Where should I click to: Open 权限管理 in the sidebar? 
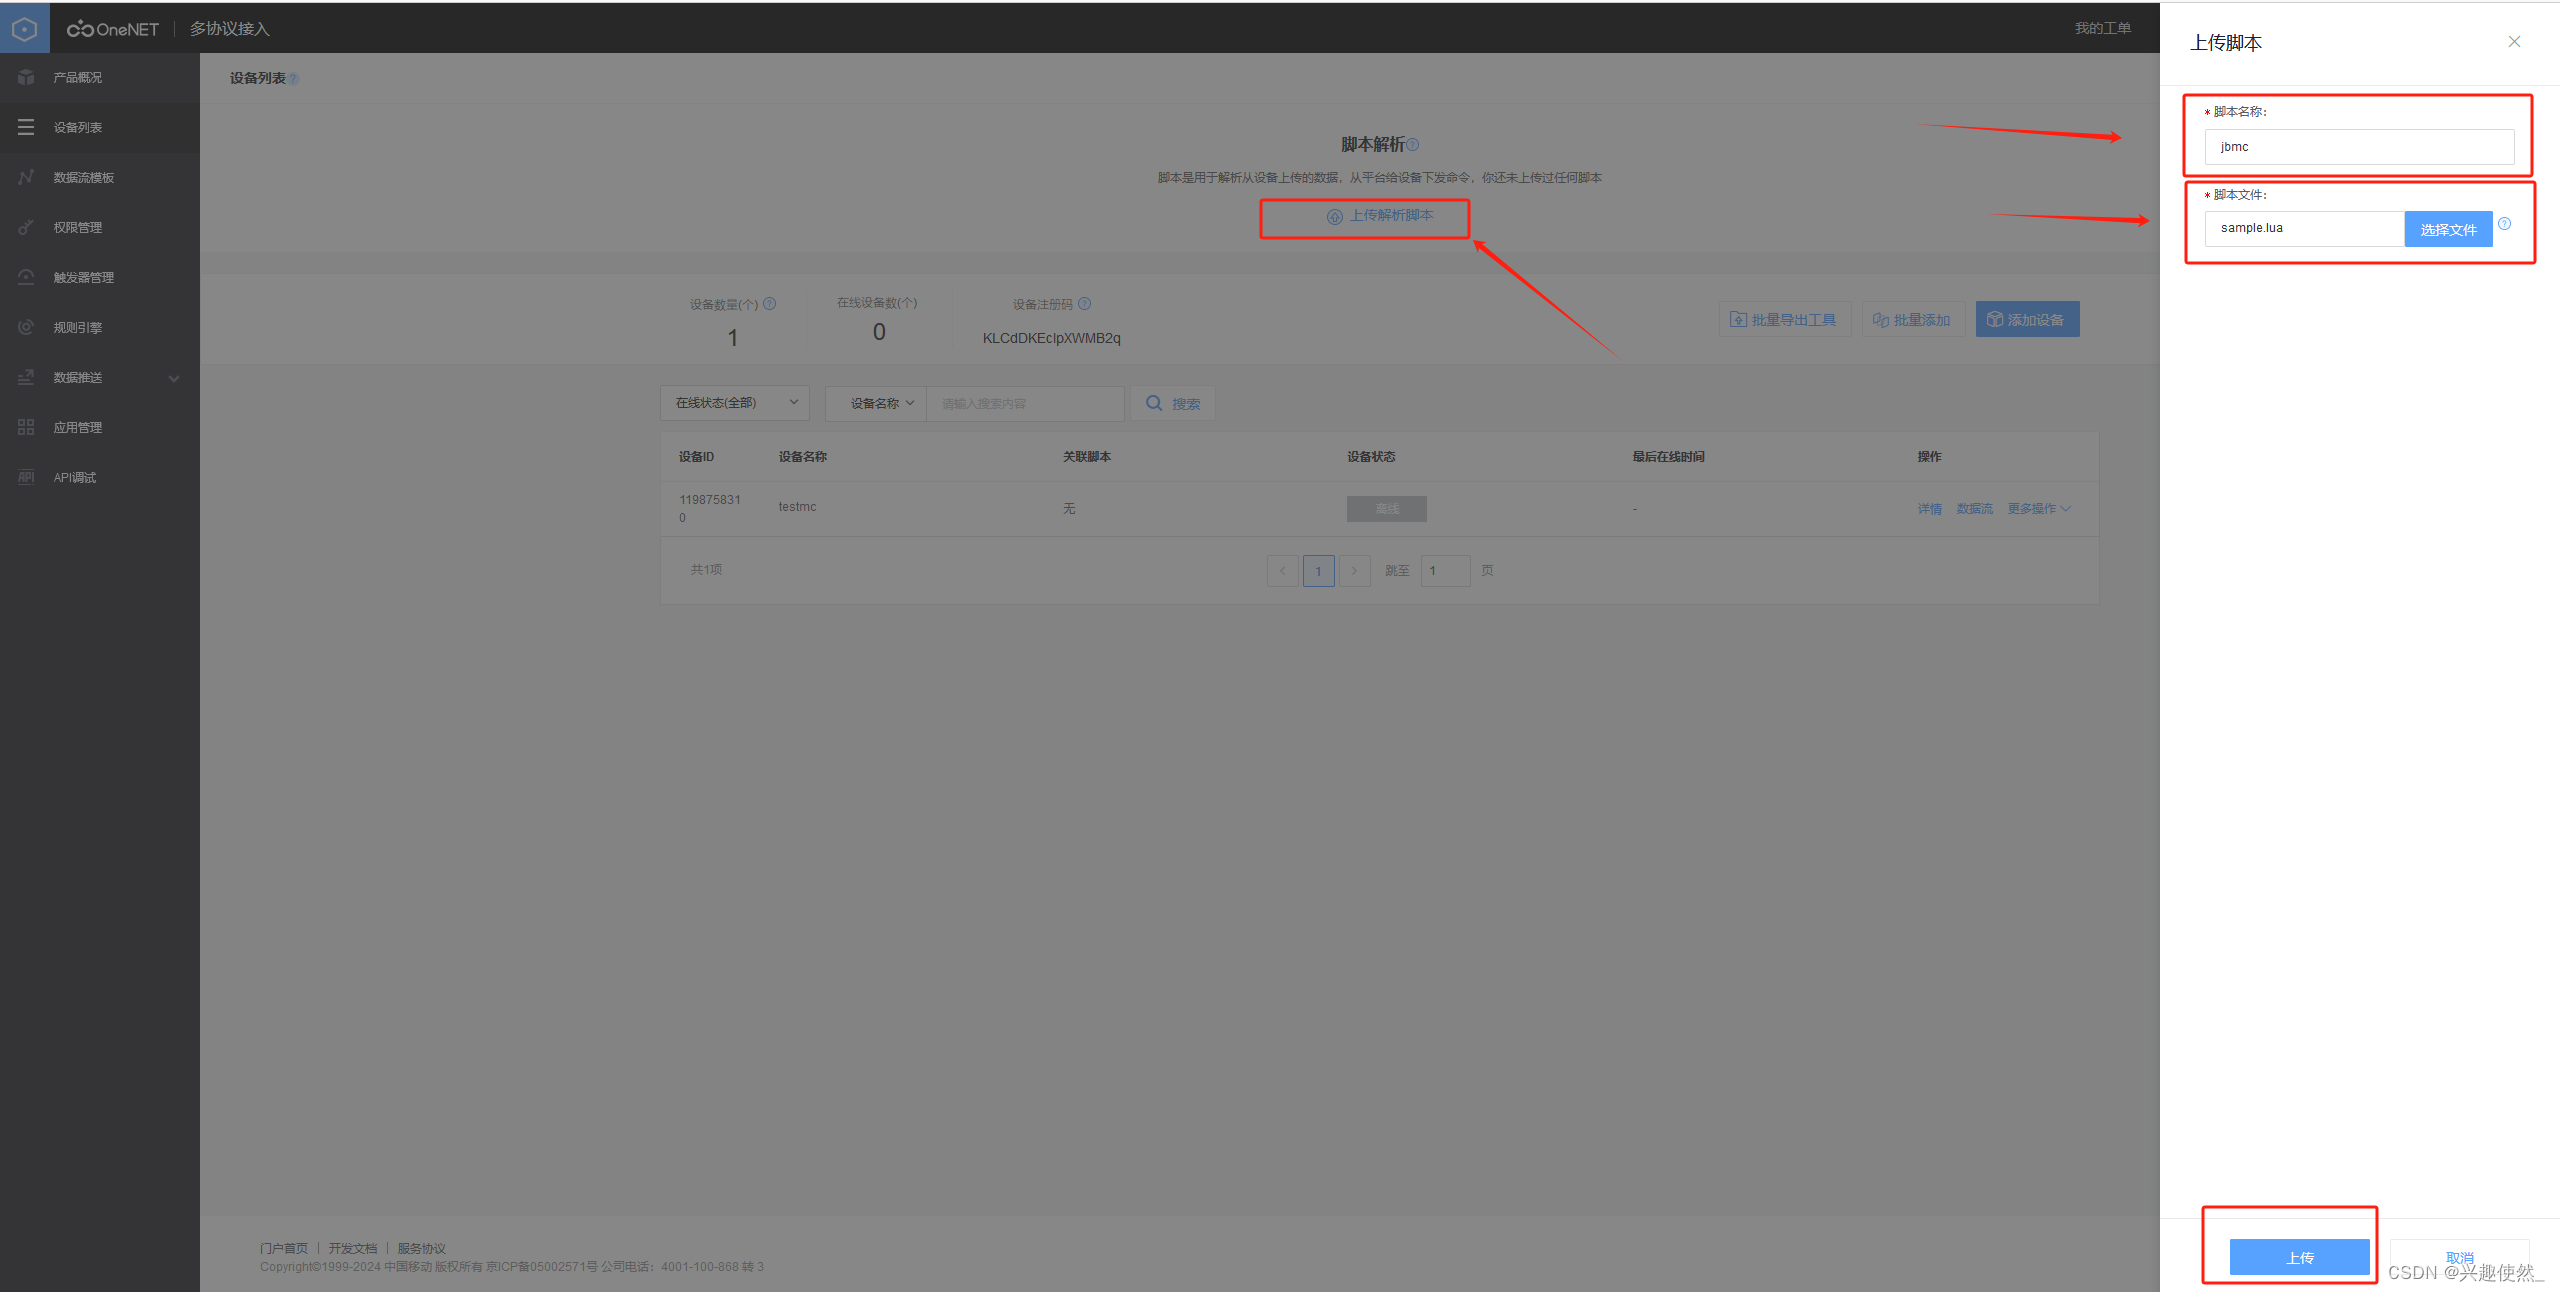click(x=78, y=227)
